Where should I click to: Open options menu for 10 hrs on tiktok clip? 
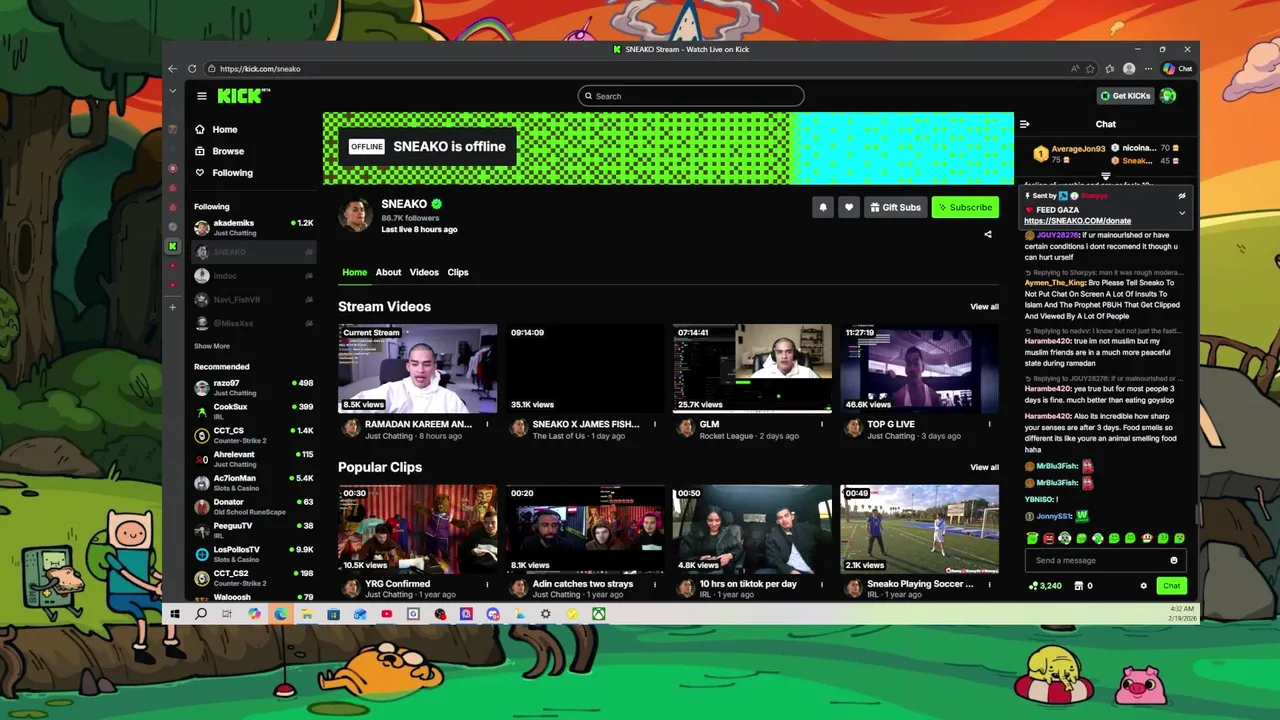(822, 584)
